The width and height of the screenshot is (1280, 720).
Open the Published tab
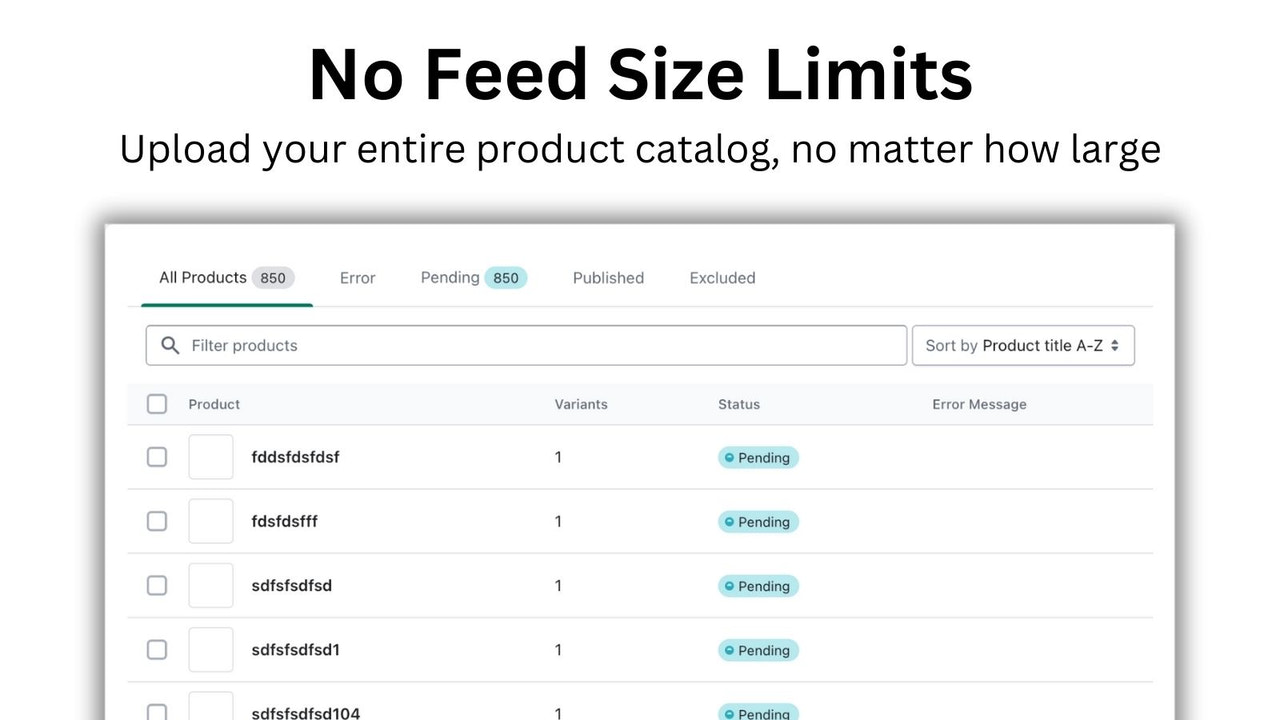tap(608, 277)
